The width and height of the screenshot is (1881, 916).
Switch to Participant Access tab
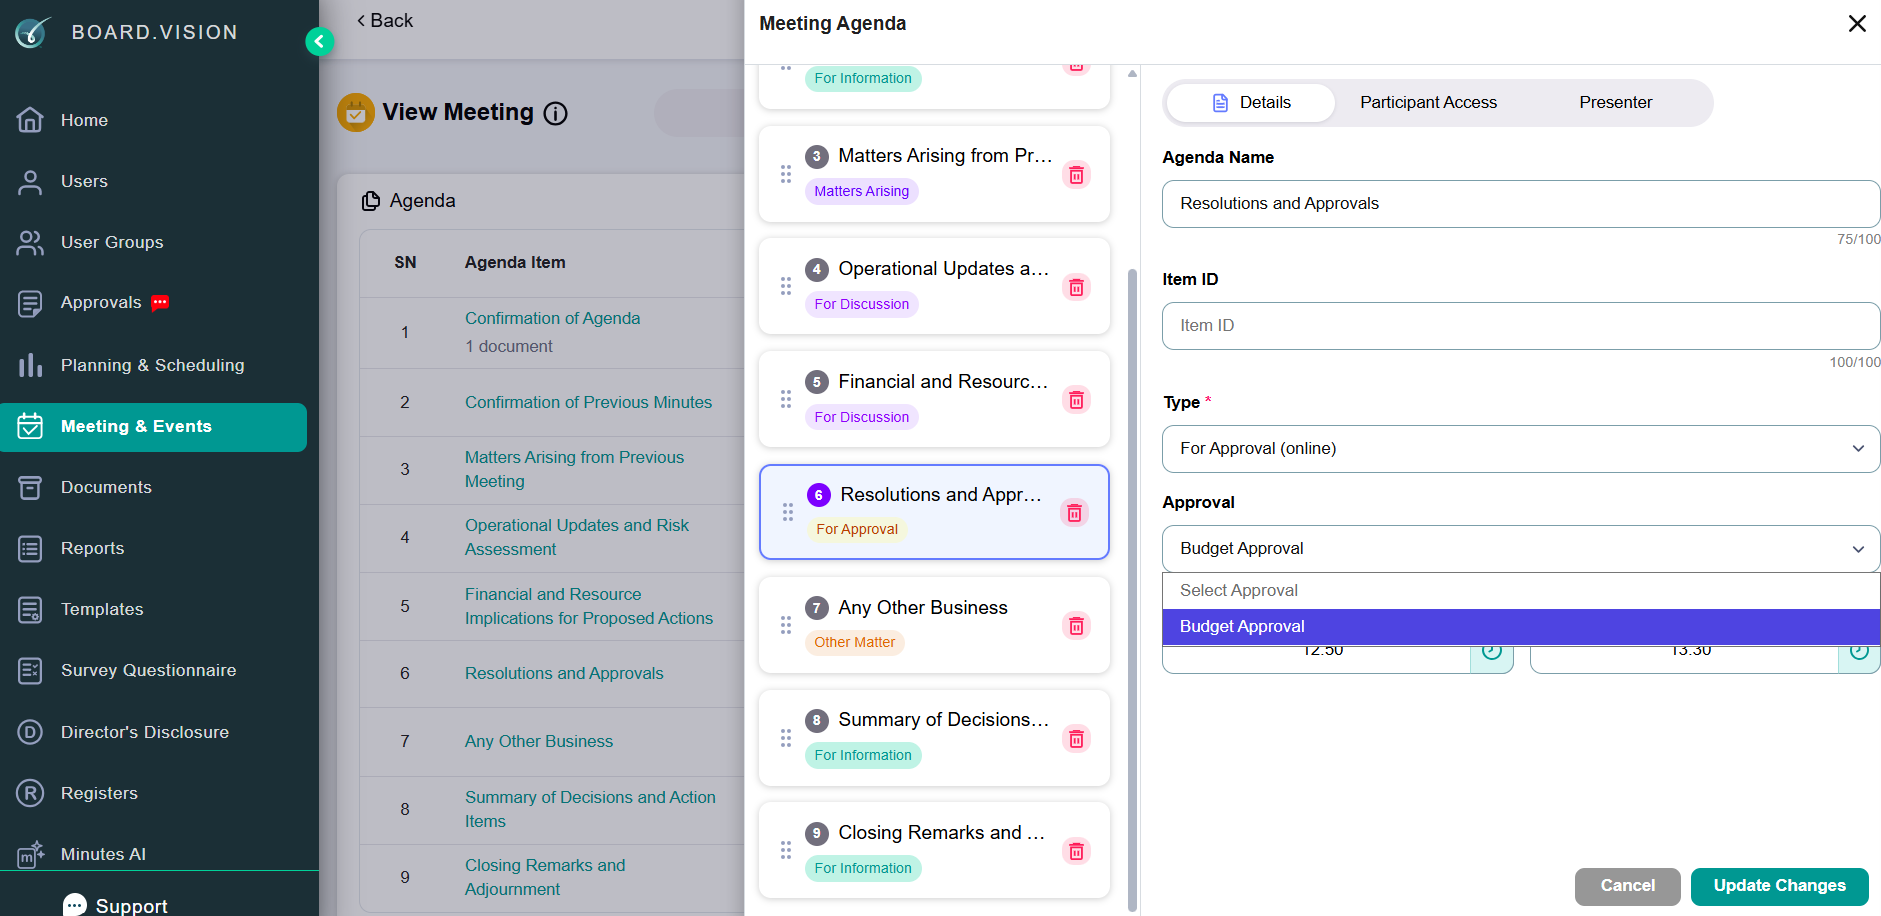[x=1428, y=103]
